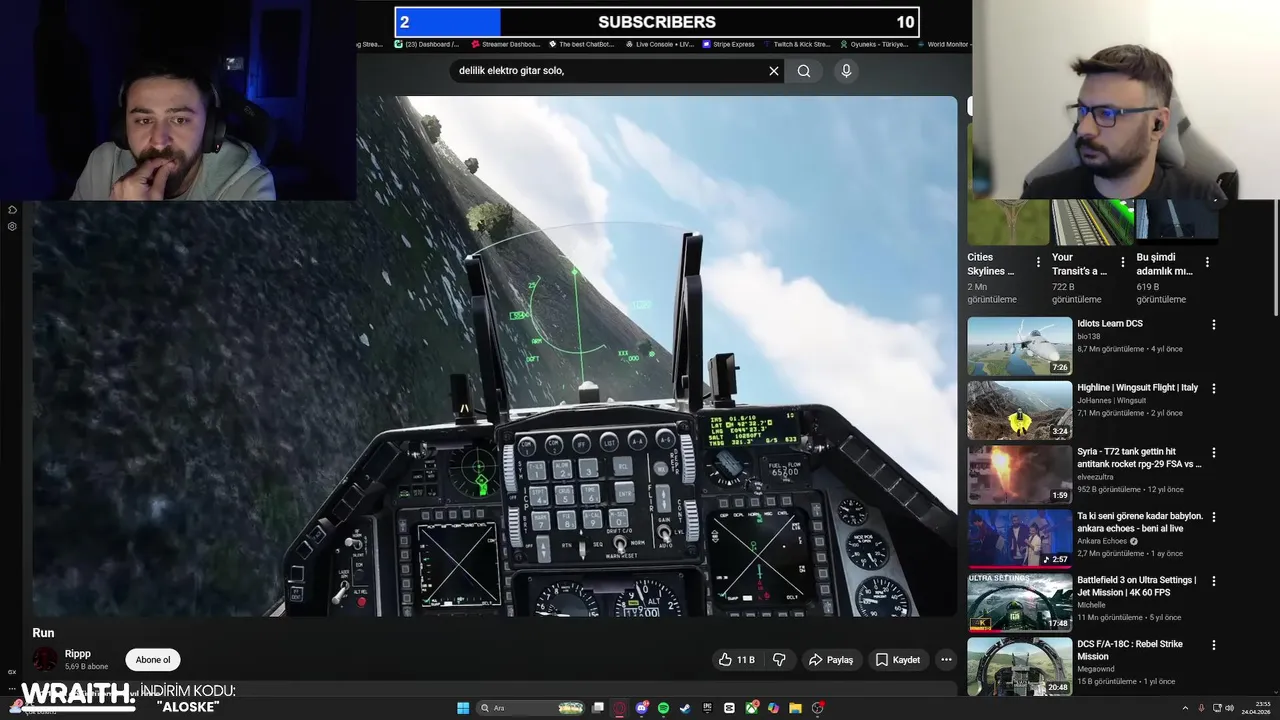Image resolution: width=1280 pixels, height=720 pixels.
Task: Like the video showing 11 B
Action: click(737, 660)
